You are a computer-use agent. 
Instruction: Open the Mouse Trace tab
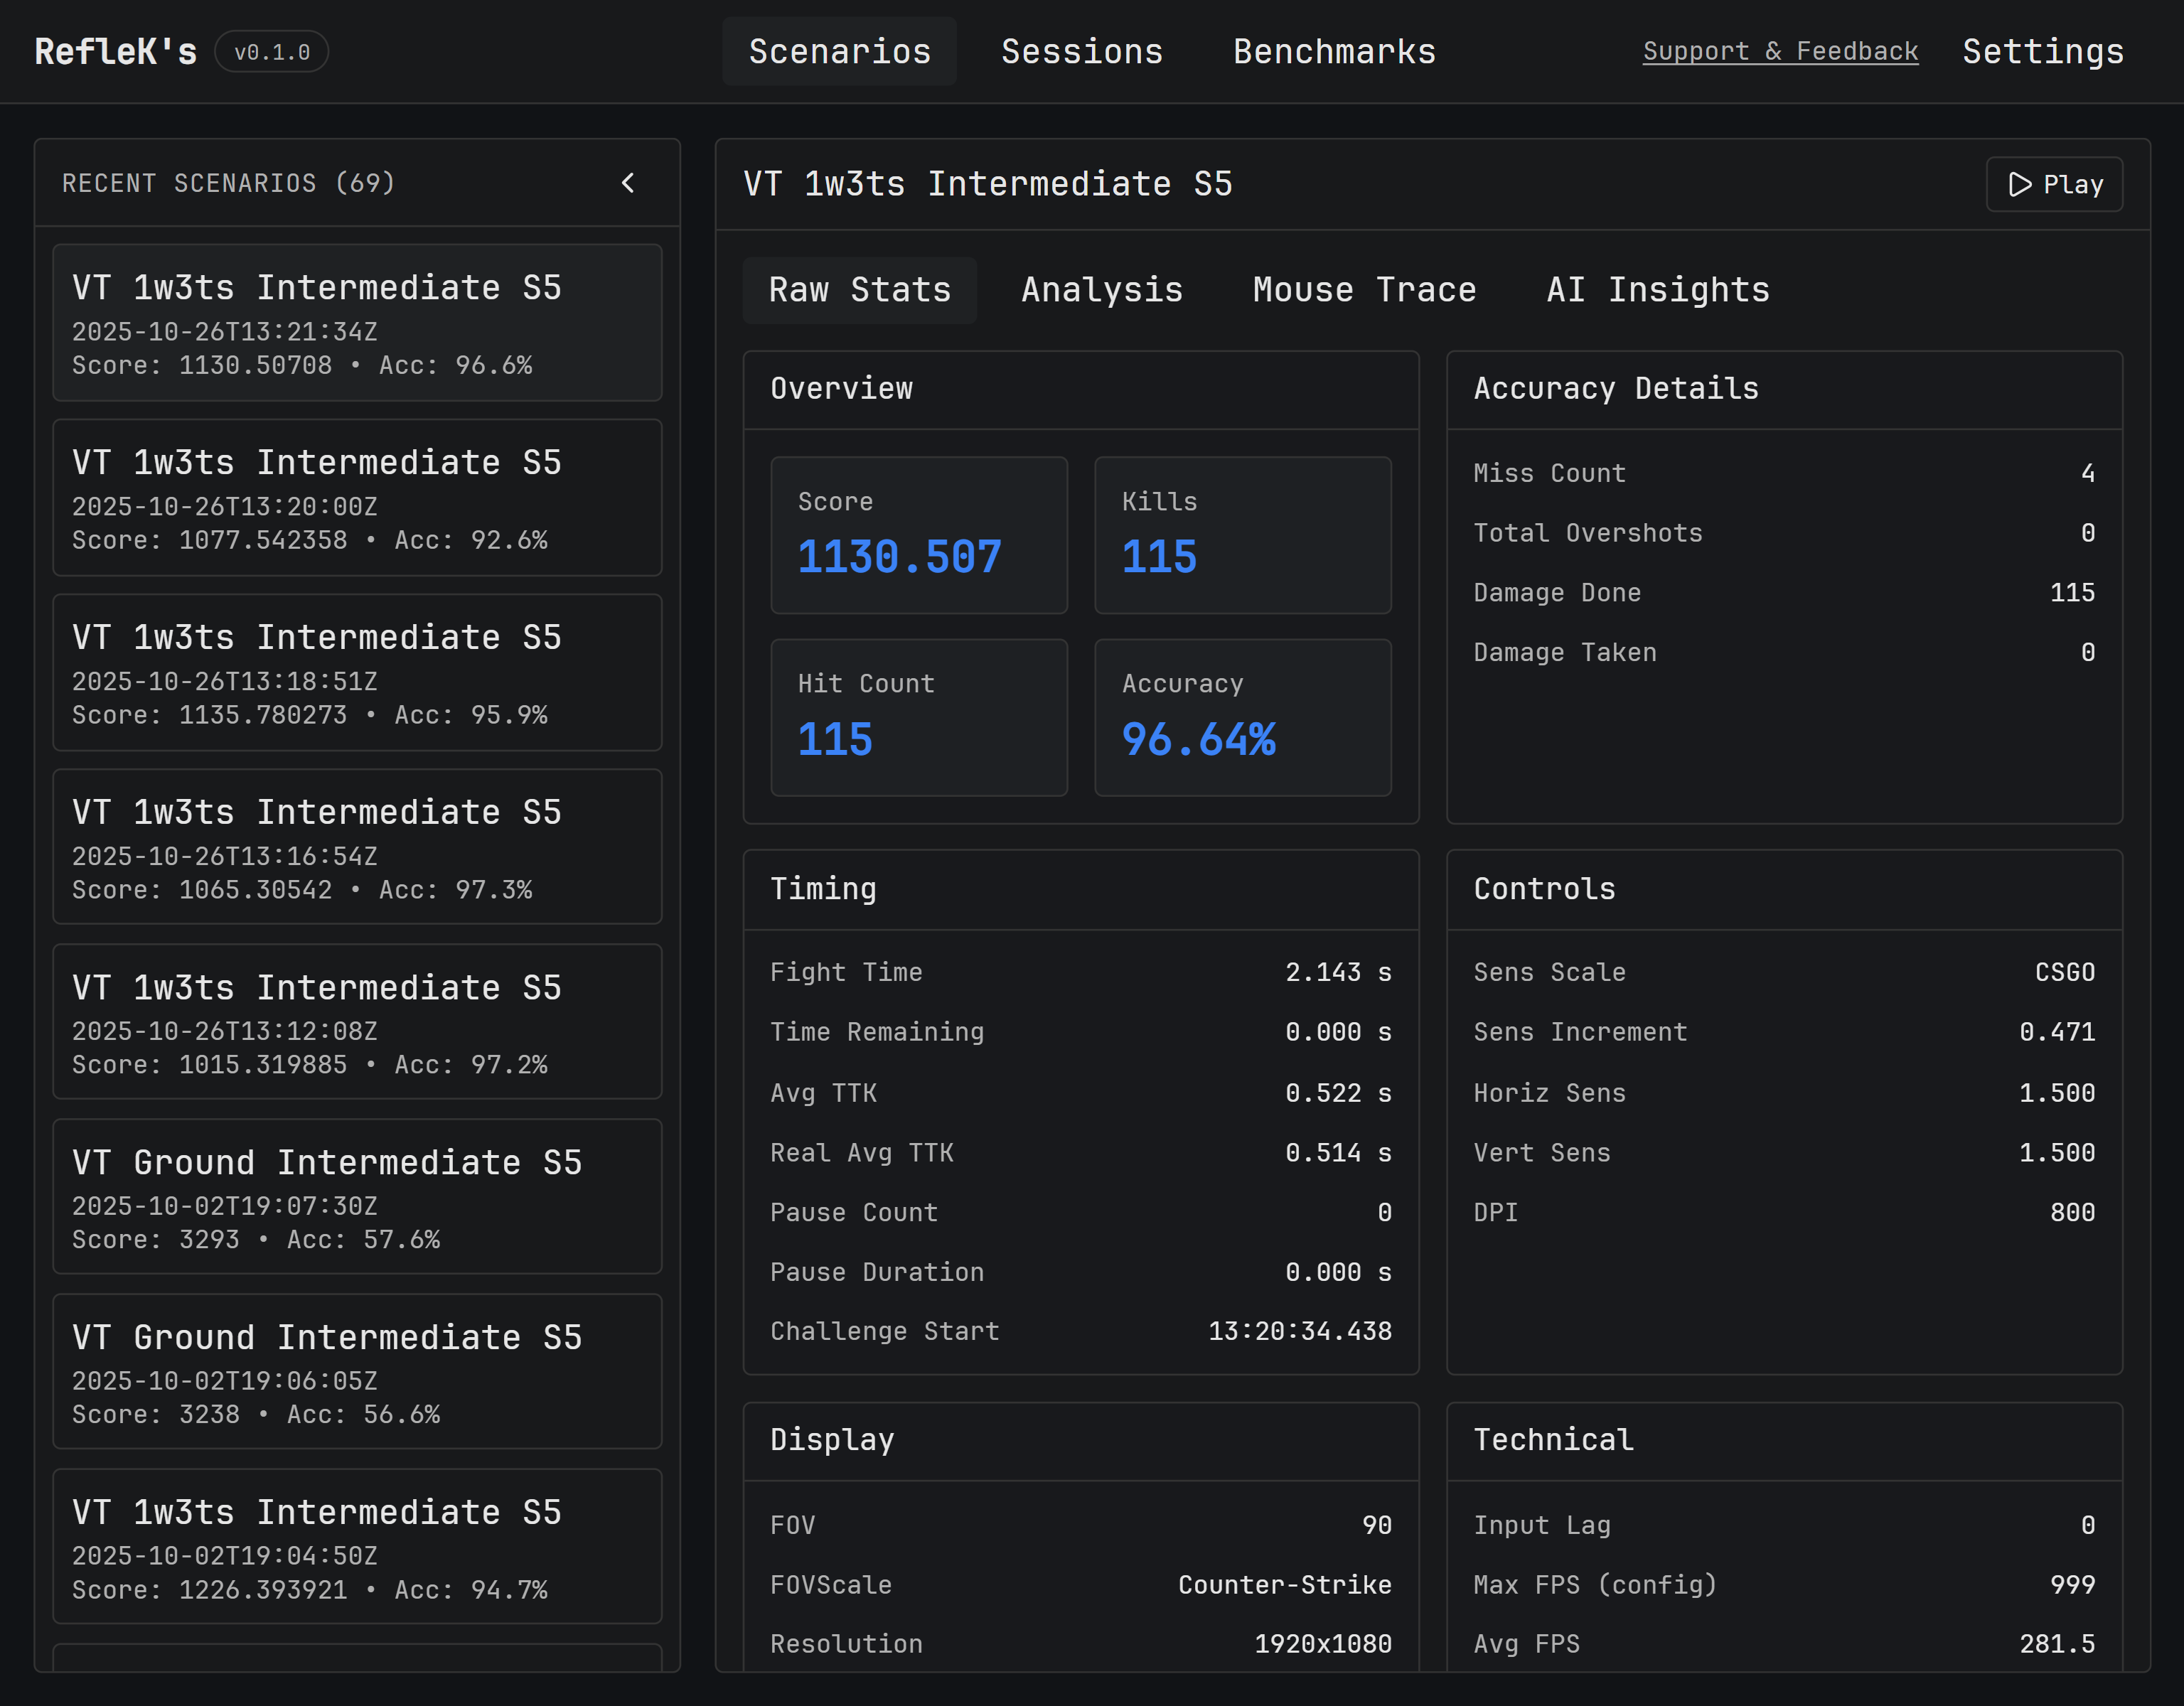(1364, 290)
